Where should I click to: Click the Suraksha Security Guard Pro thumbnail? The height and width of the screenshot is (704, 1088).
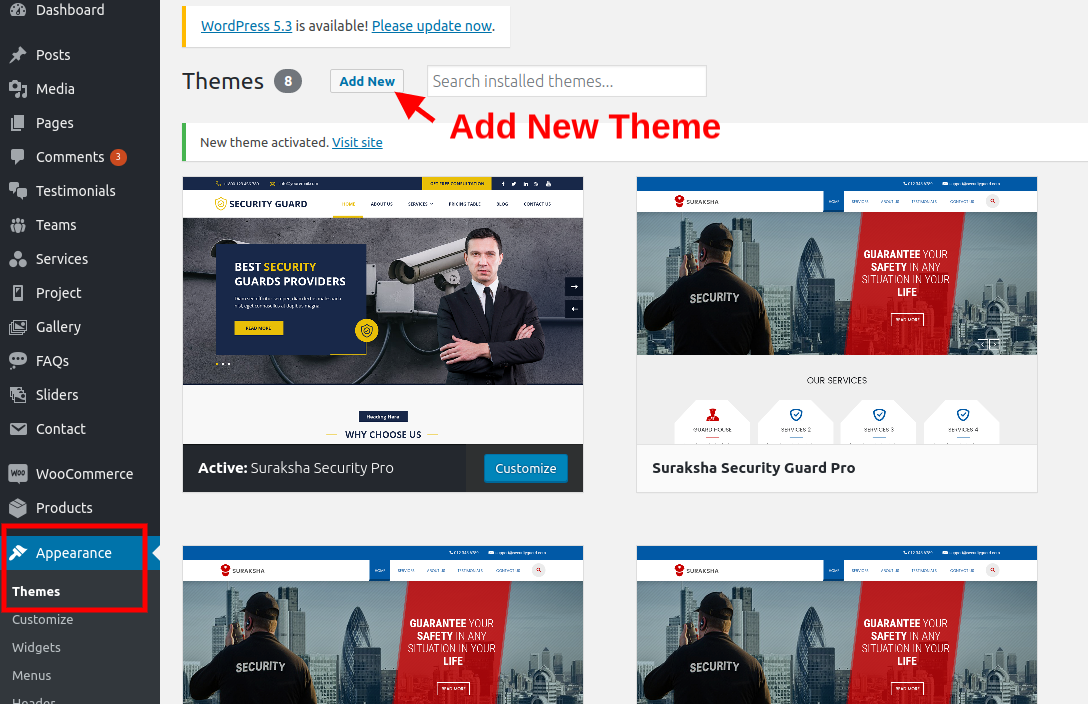point(837,310)
